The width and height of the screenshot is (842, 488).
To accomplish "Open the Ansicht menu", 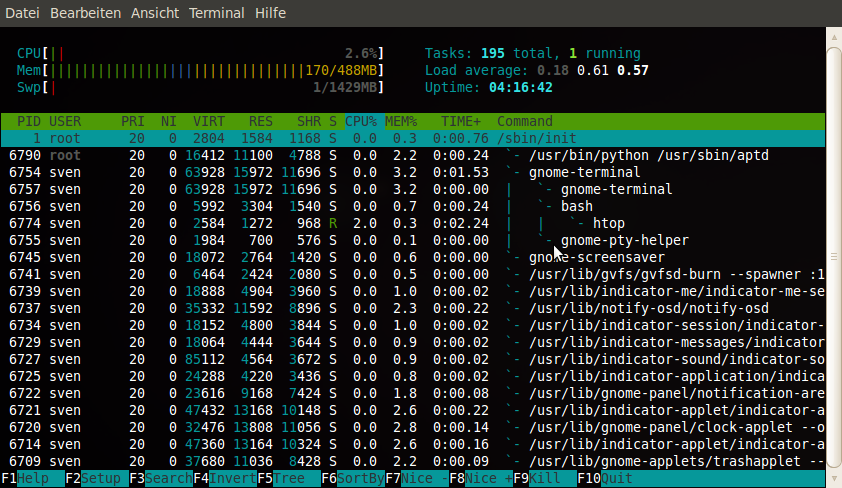I will tap(155, 13).
